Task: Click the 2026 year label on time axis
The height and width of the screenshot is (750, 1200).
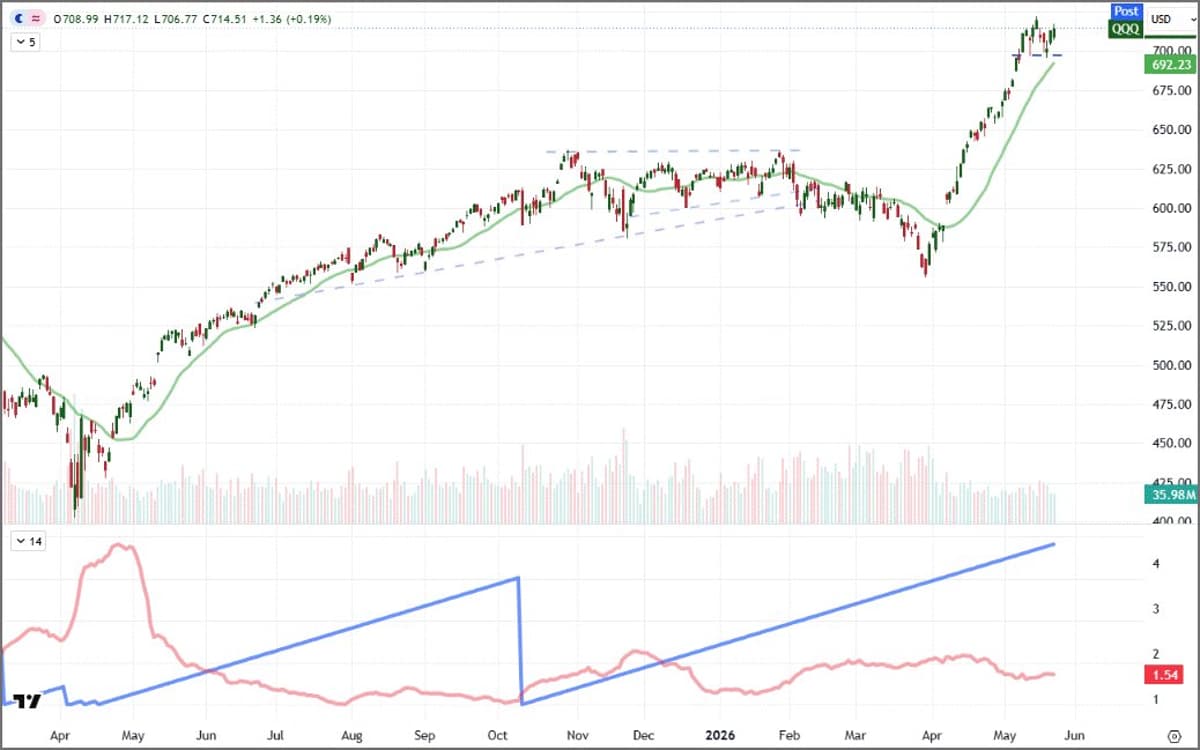Action: tap(720, 733)
